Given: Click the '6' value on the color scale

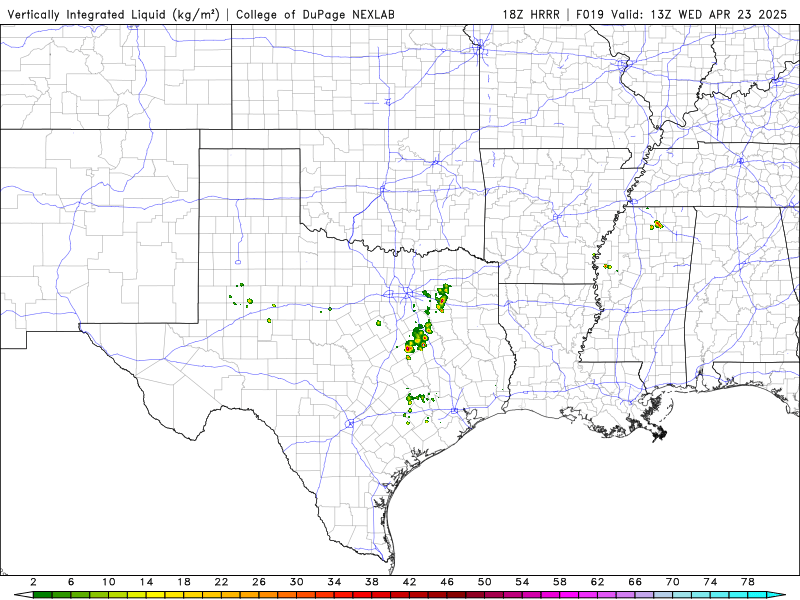Looking at the screenshot, I should point(71,582).
